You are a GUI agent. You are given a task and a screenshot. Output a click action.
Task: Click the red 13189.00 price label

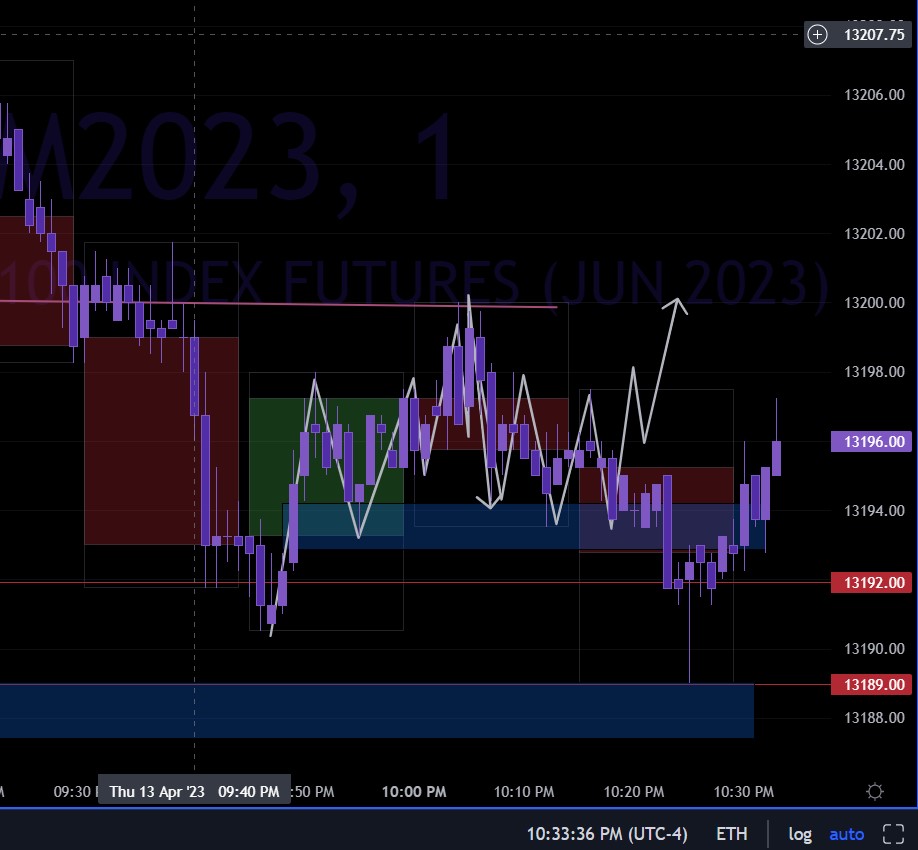(x=871, y=684)
